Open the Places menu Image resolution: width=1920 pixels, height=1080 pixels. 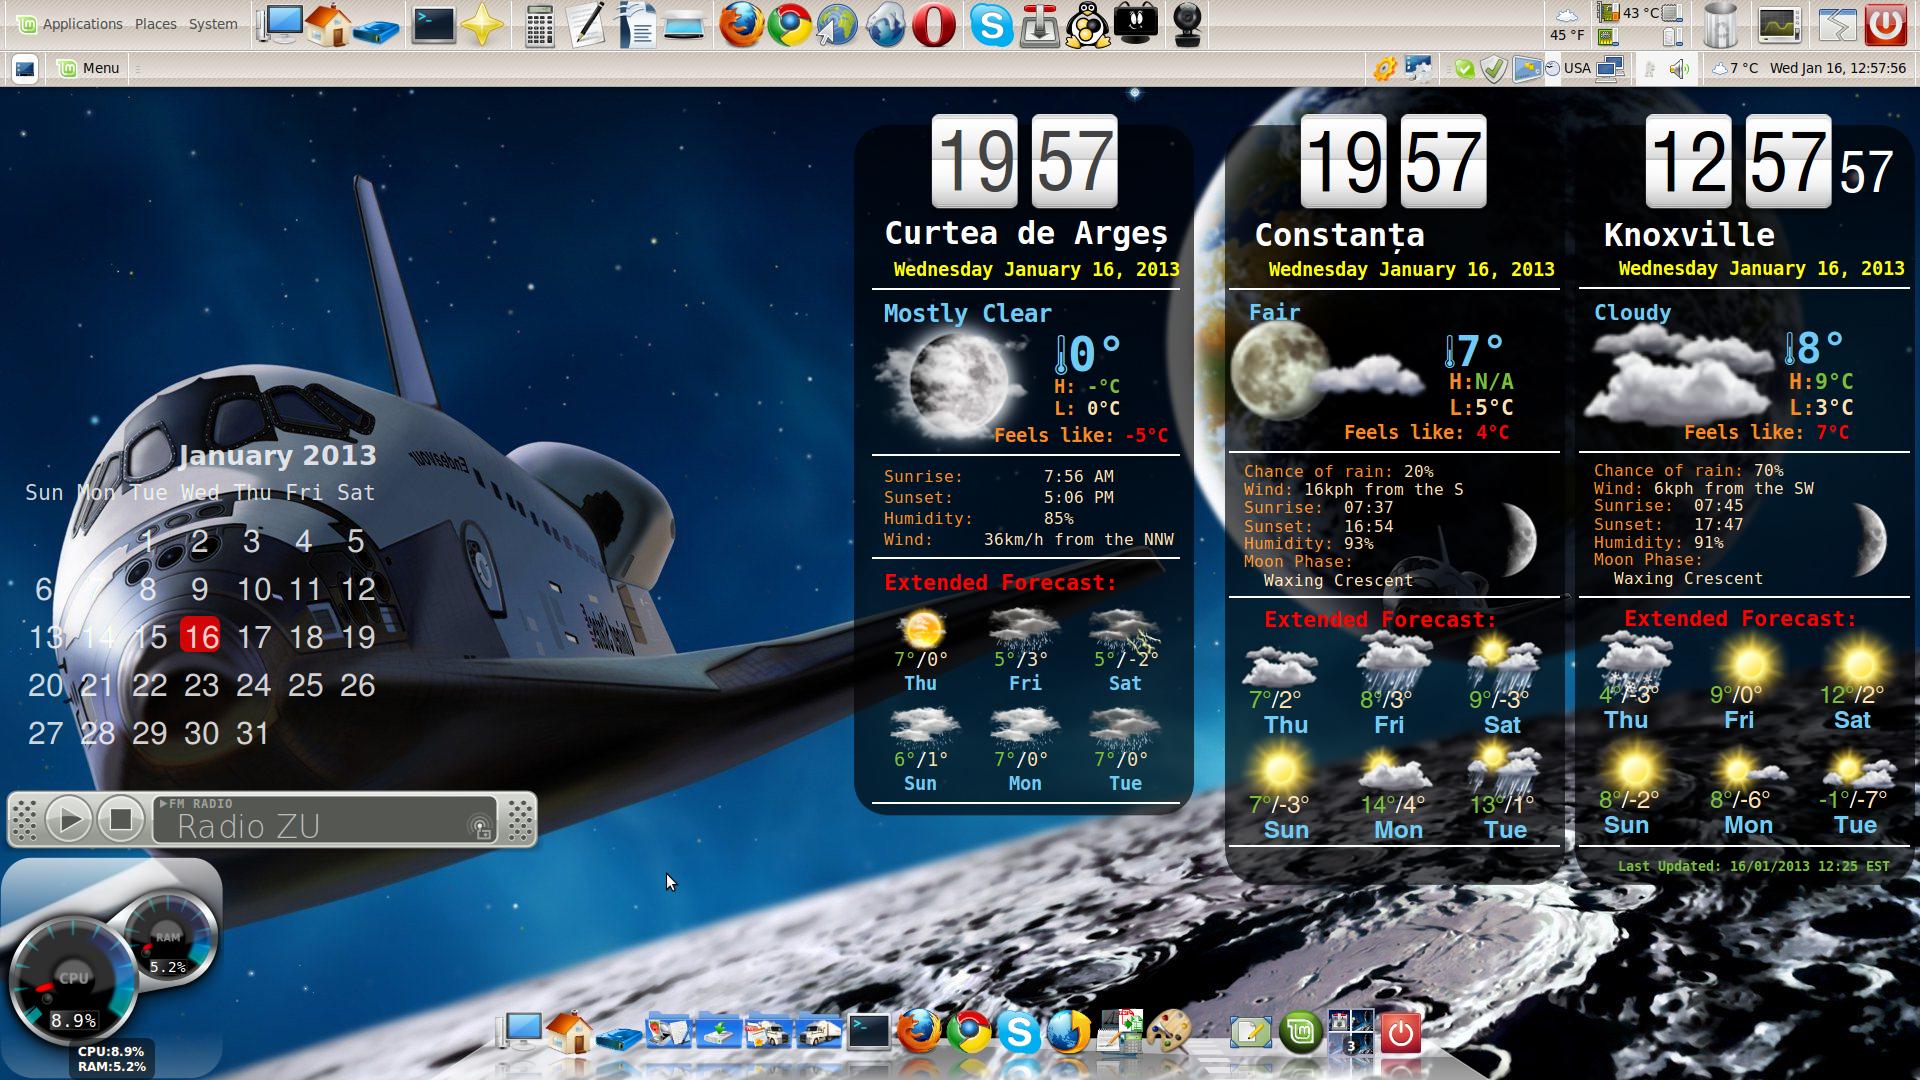155,24
